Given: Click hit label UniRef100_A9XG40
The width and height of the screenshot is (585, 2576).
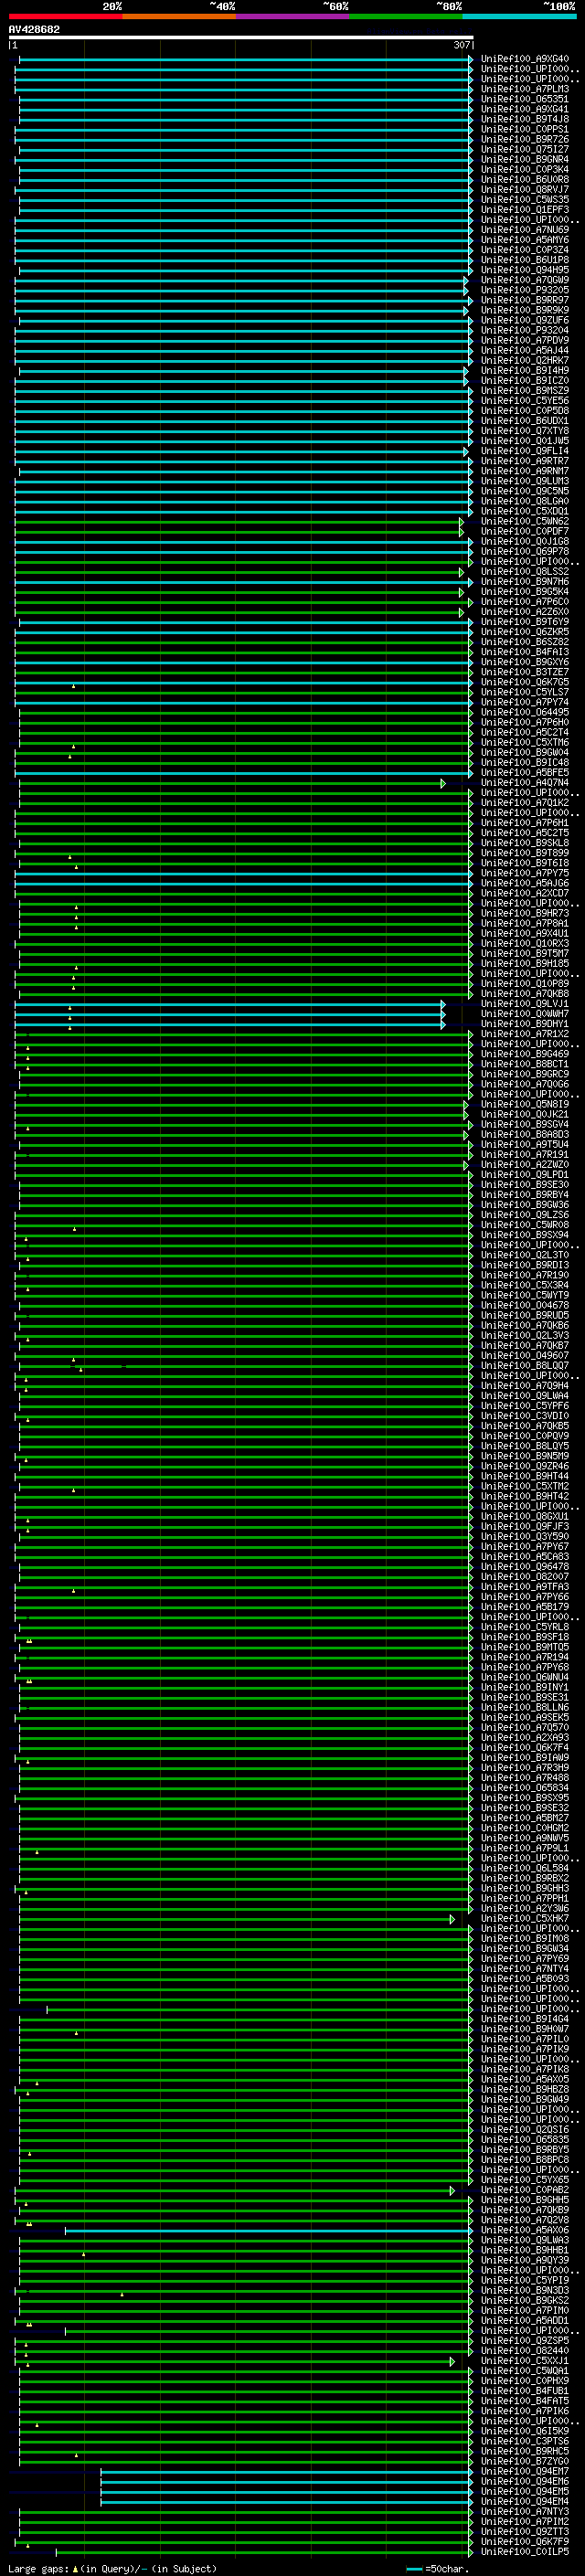Looking at the screenshot, I should (524, 59).
